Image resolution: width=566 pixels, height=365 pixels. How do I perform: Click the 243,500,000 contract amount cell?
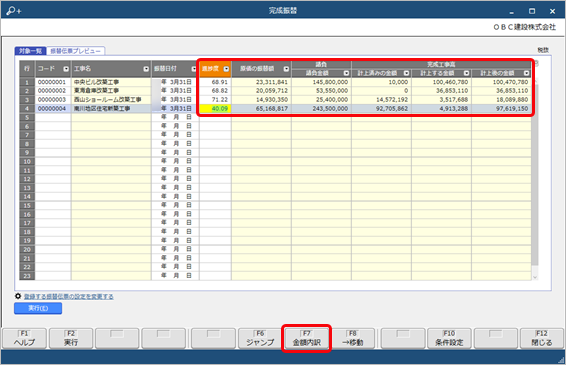(321, 108)
